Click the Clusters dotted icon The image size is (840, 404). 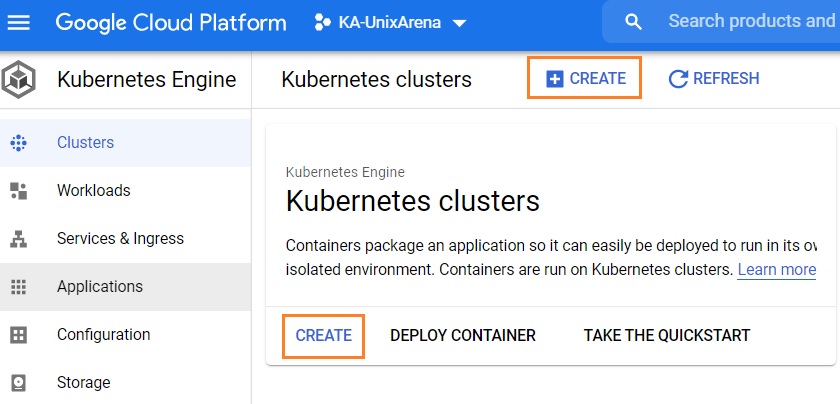pos(18,143)
